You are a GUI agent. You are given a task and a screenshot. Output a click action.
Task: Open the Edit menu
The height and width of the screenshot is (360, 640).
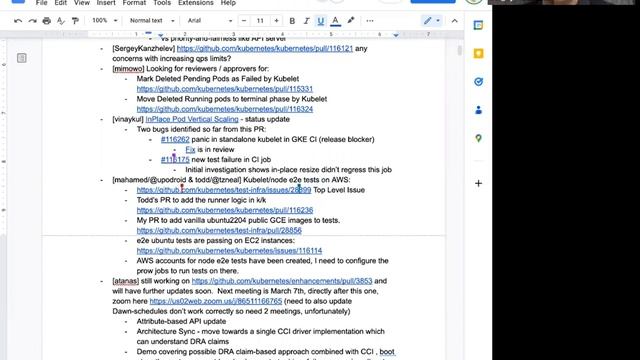click(x=60, y=3)
